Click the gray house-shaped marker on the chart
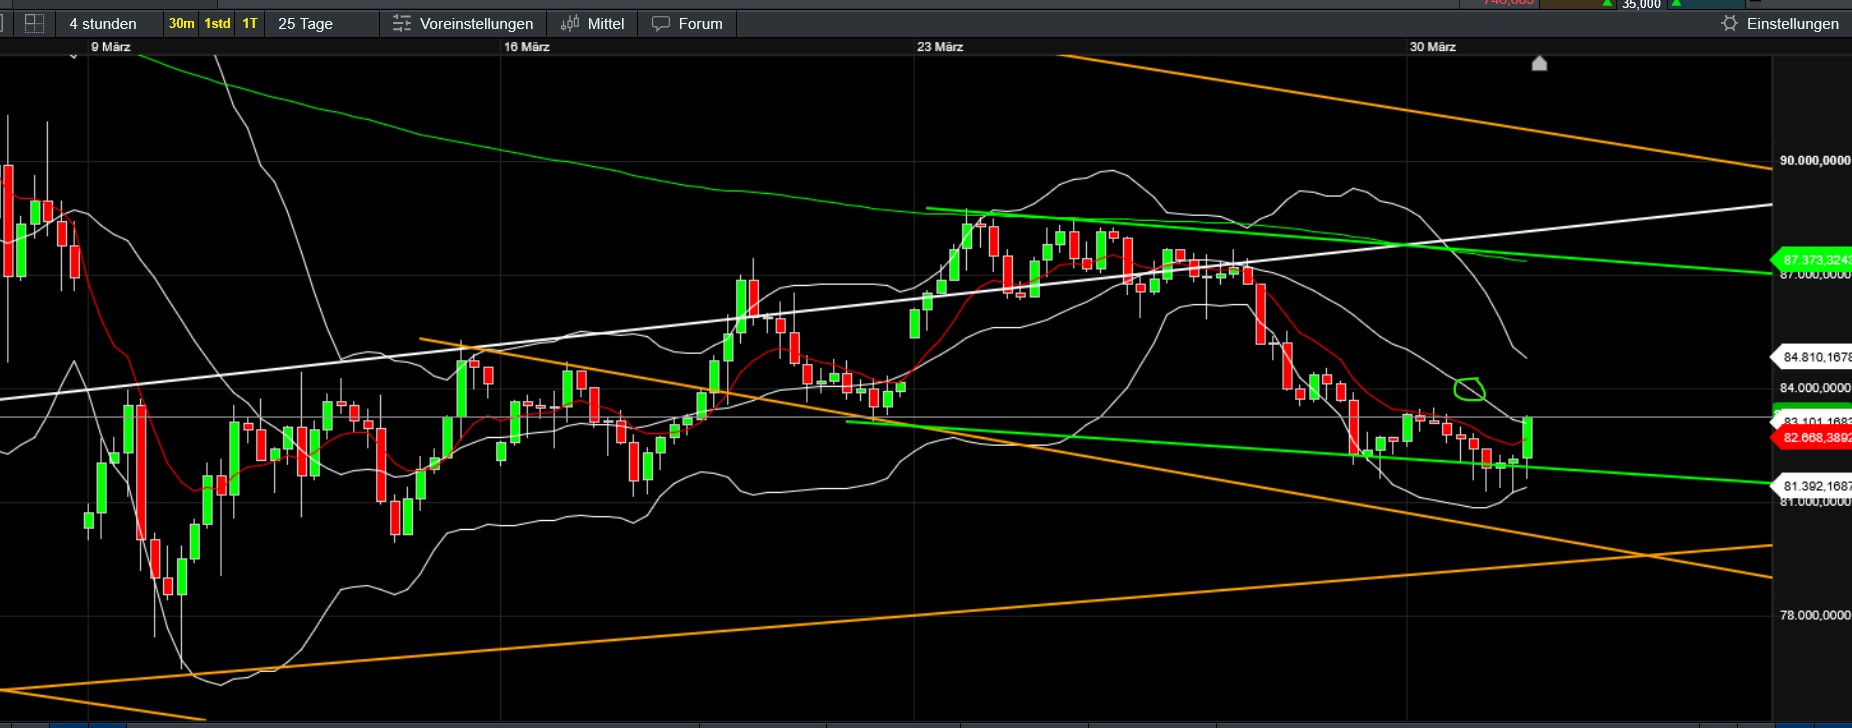The image size is (1852, 728). 1540,64
